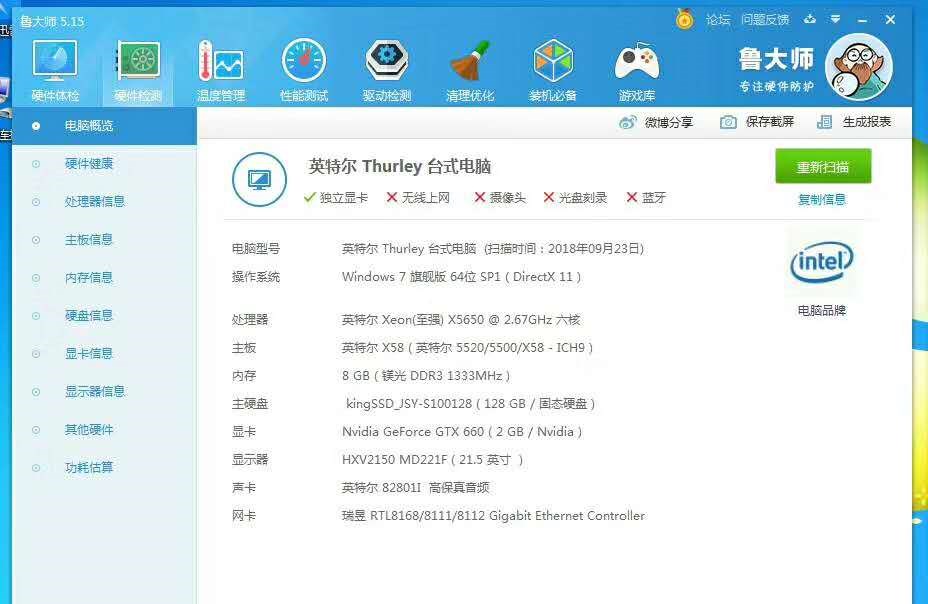
Task: Click processor value Xeon X5650 text
Action: tap(461, 319)
